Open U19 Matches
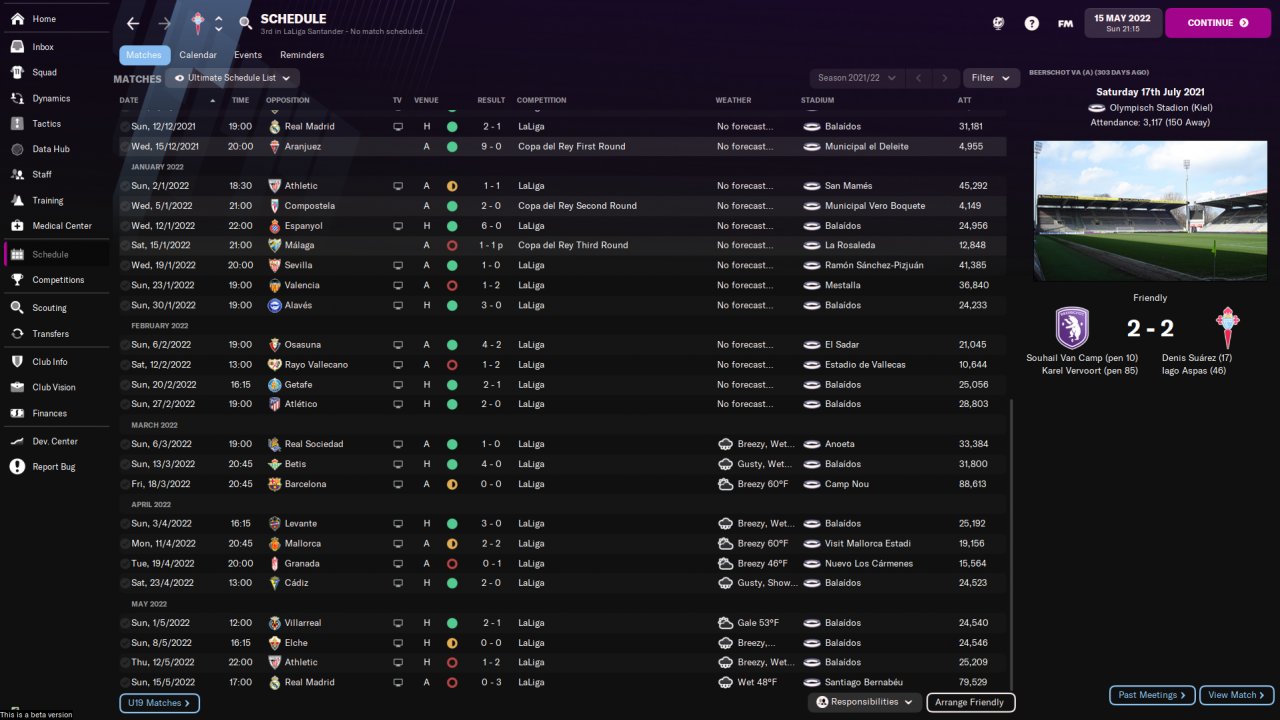 pyautogui.click(x=159, y=703)
